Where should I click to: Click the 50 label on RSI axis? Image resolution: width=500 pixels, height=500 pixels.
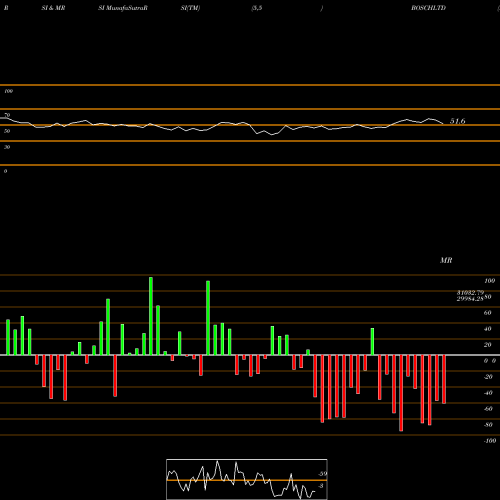(7, 131)
